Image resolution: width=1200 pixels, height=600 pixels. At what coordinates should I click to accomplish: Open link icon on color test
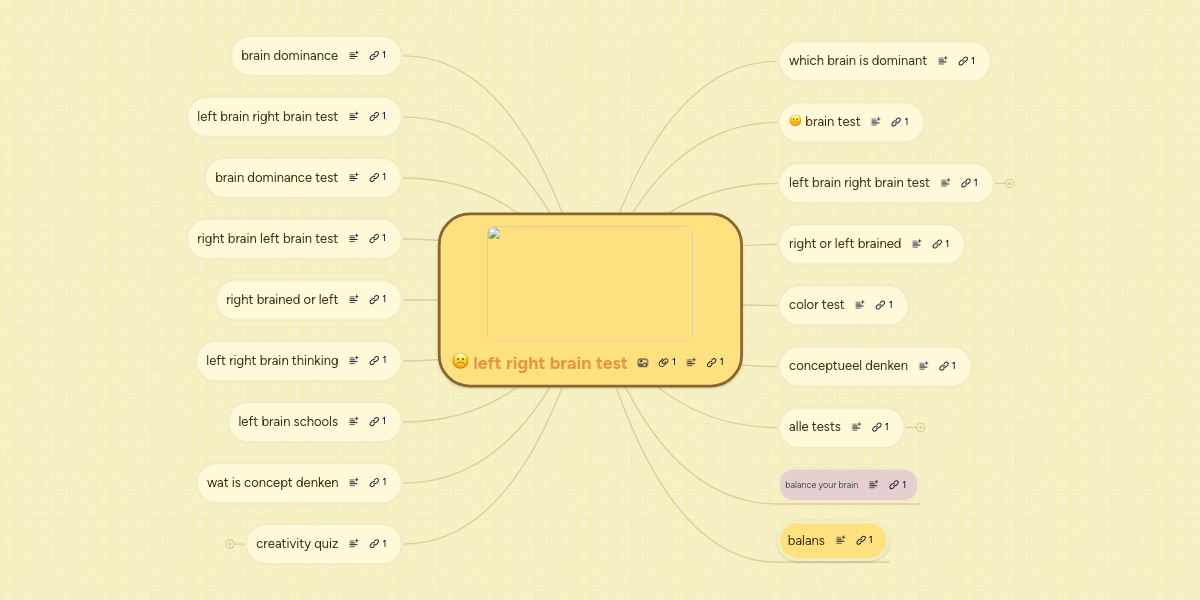pyautogui.click(x=883, y=305)
